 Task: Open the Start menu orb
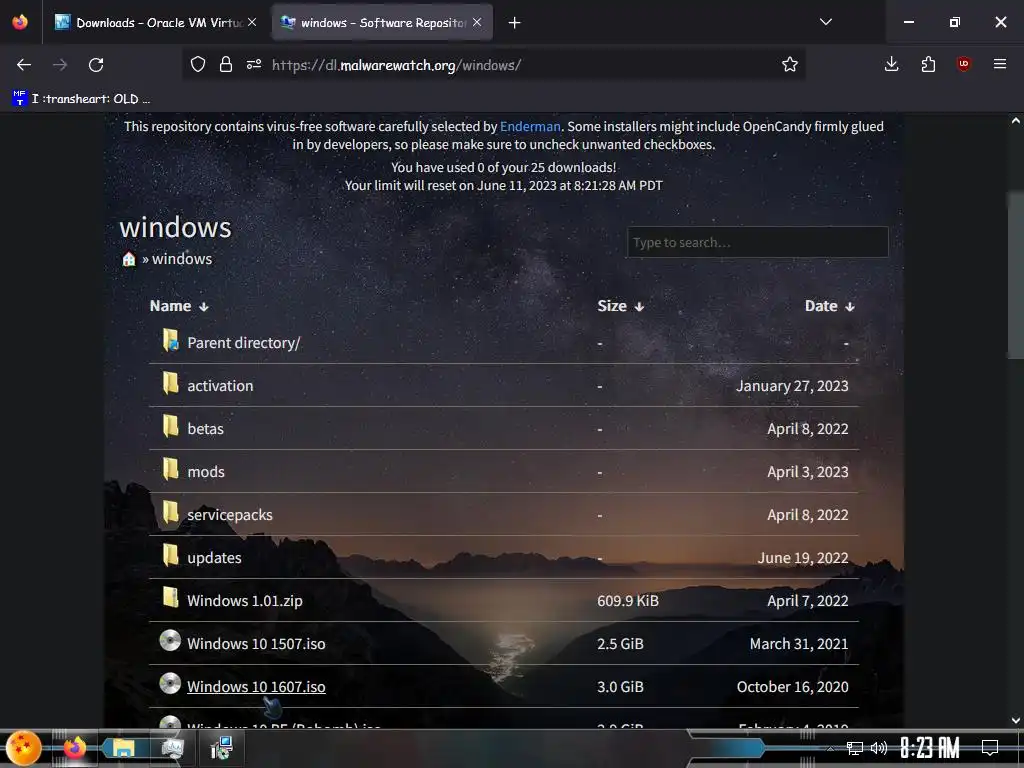pyautogui.click(x=23, y=748)
